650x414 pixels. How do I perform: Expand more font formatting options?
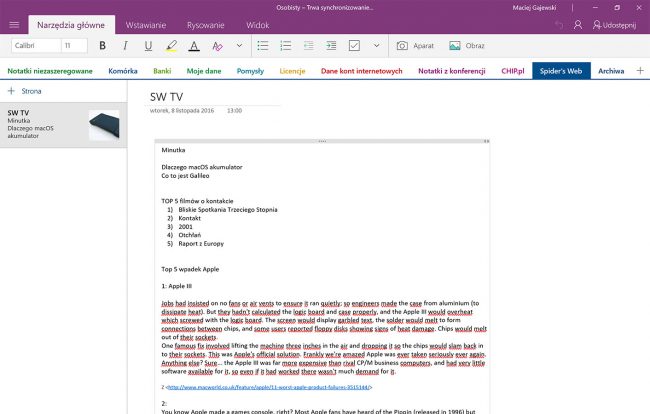click(239, 46)
